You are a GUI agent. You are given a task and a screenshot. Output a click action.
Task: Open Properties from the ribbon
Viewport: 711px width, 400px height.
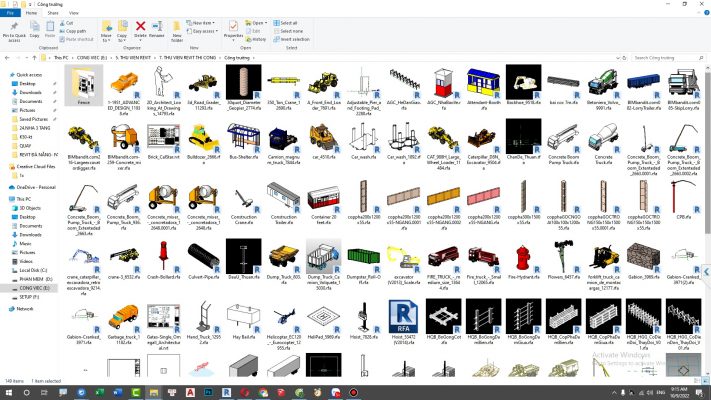[x=233, y=27]
